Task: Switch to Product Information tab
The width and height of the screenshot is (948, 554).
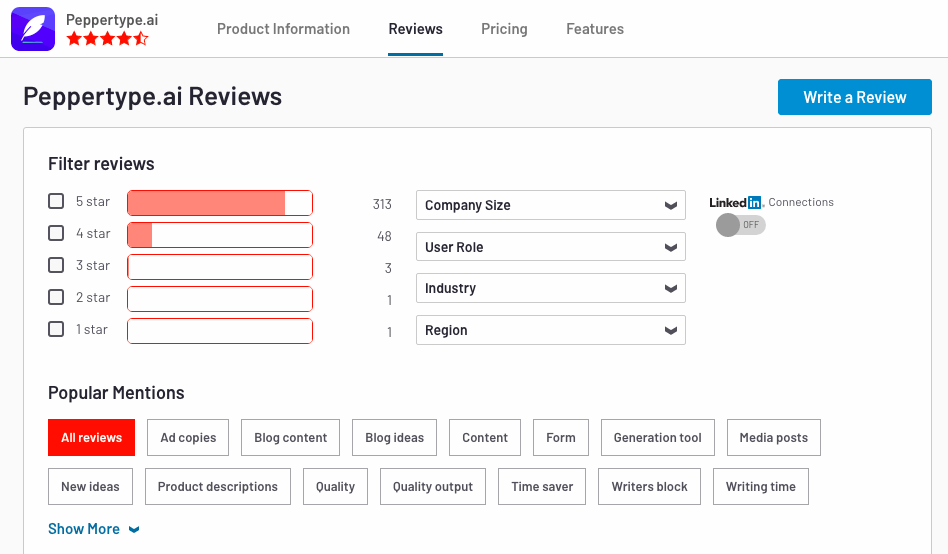Action: point(283,29)
